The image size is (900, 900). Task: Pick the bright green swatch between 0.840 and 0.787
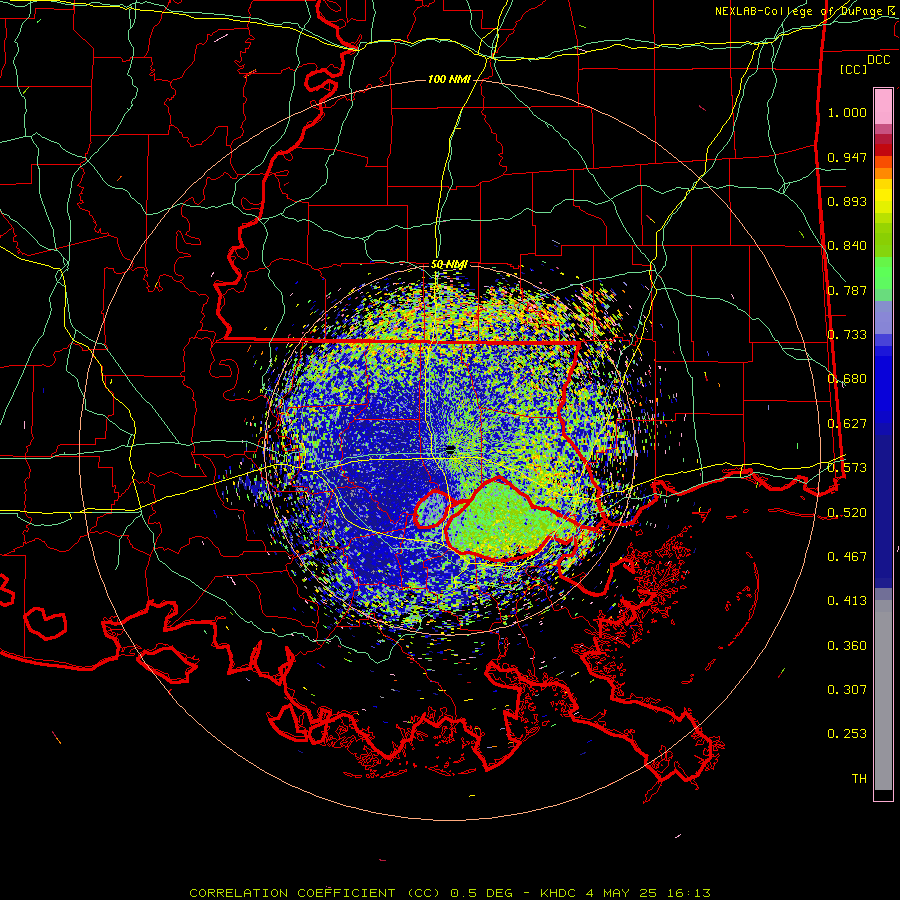tap(883, 273)
